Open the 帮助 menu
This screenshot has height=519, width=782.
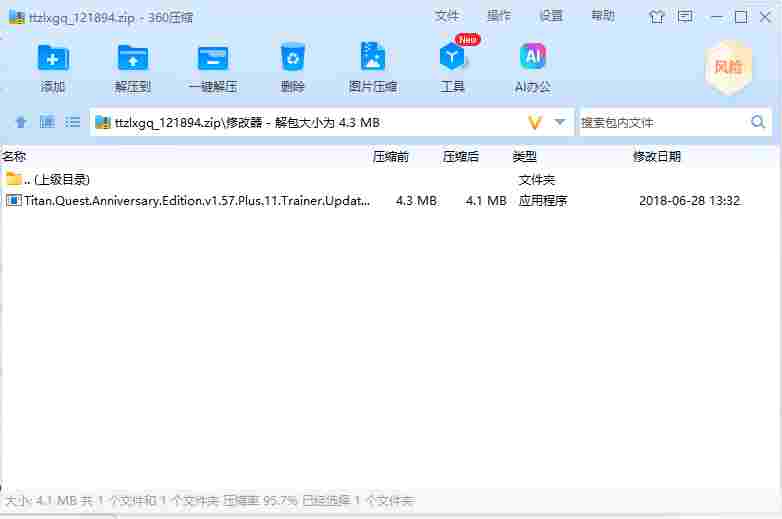(x=603, y=16)
